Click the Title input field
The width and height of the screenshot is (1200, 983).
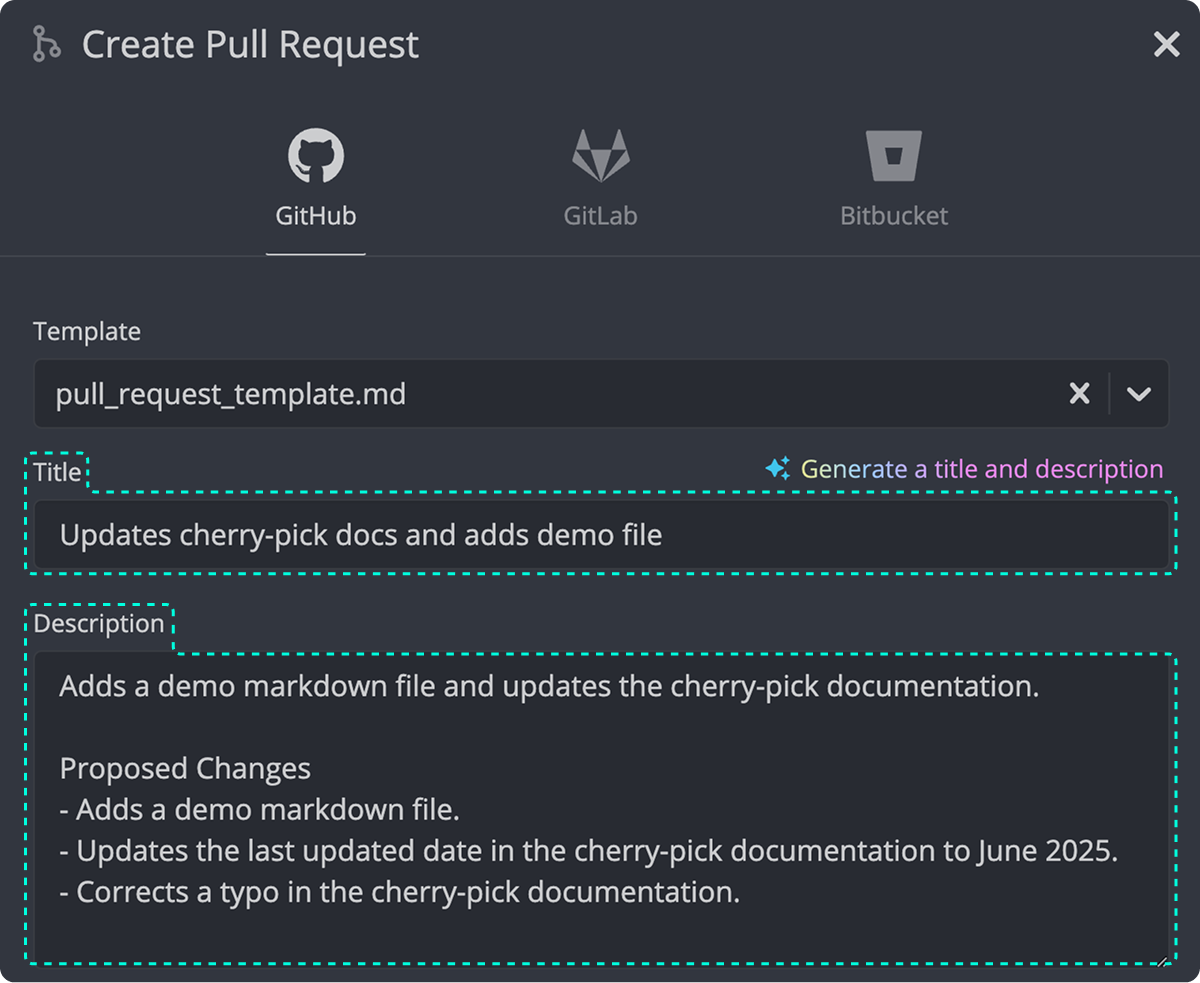coord(600,535)
